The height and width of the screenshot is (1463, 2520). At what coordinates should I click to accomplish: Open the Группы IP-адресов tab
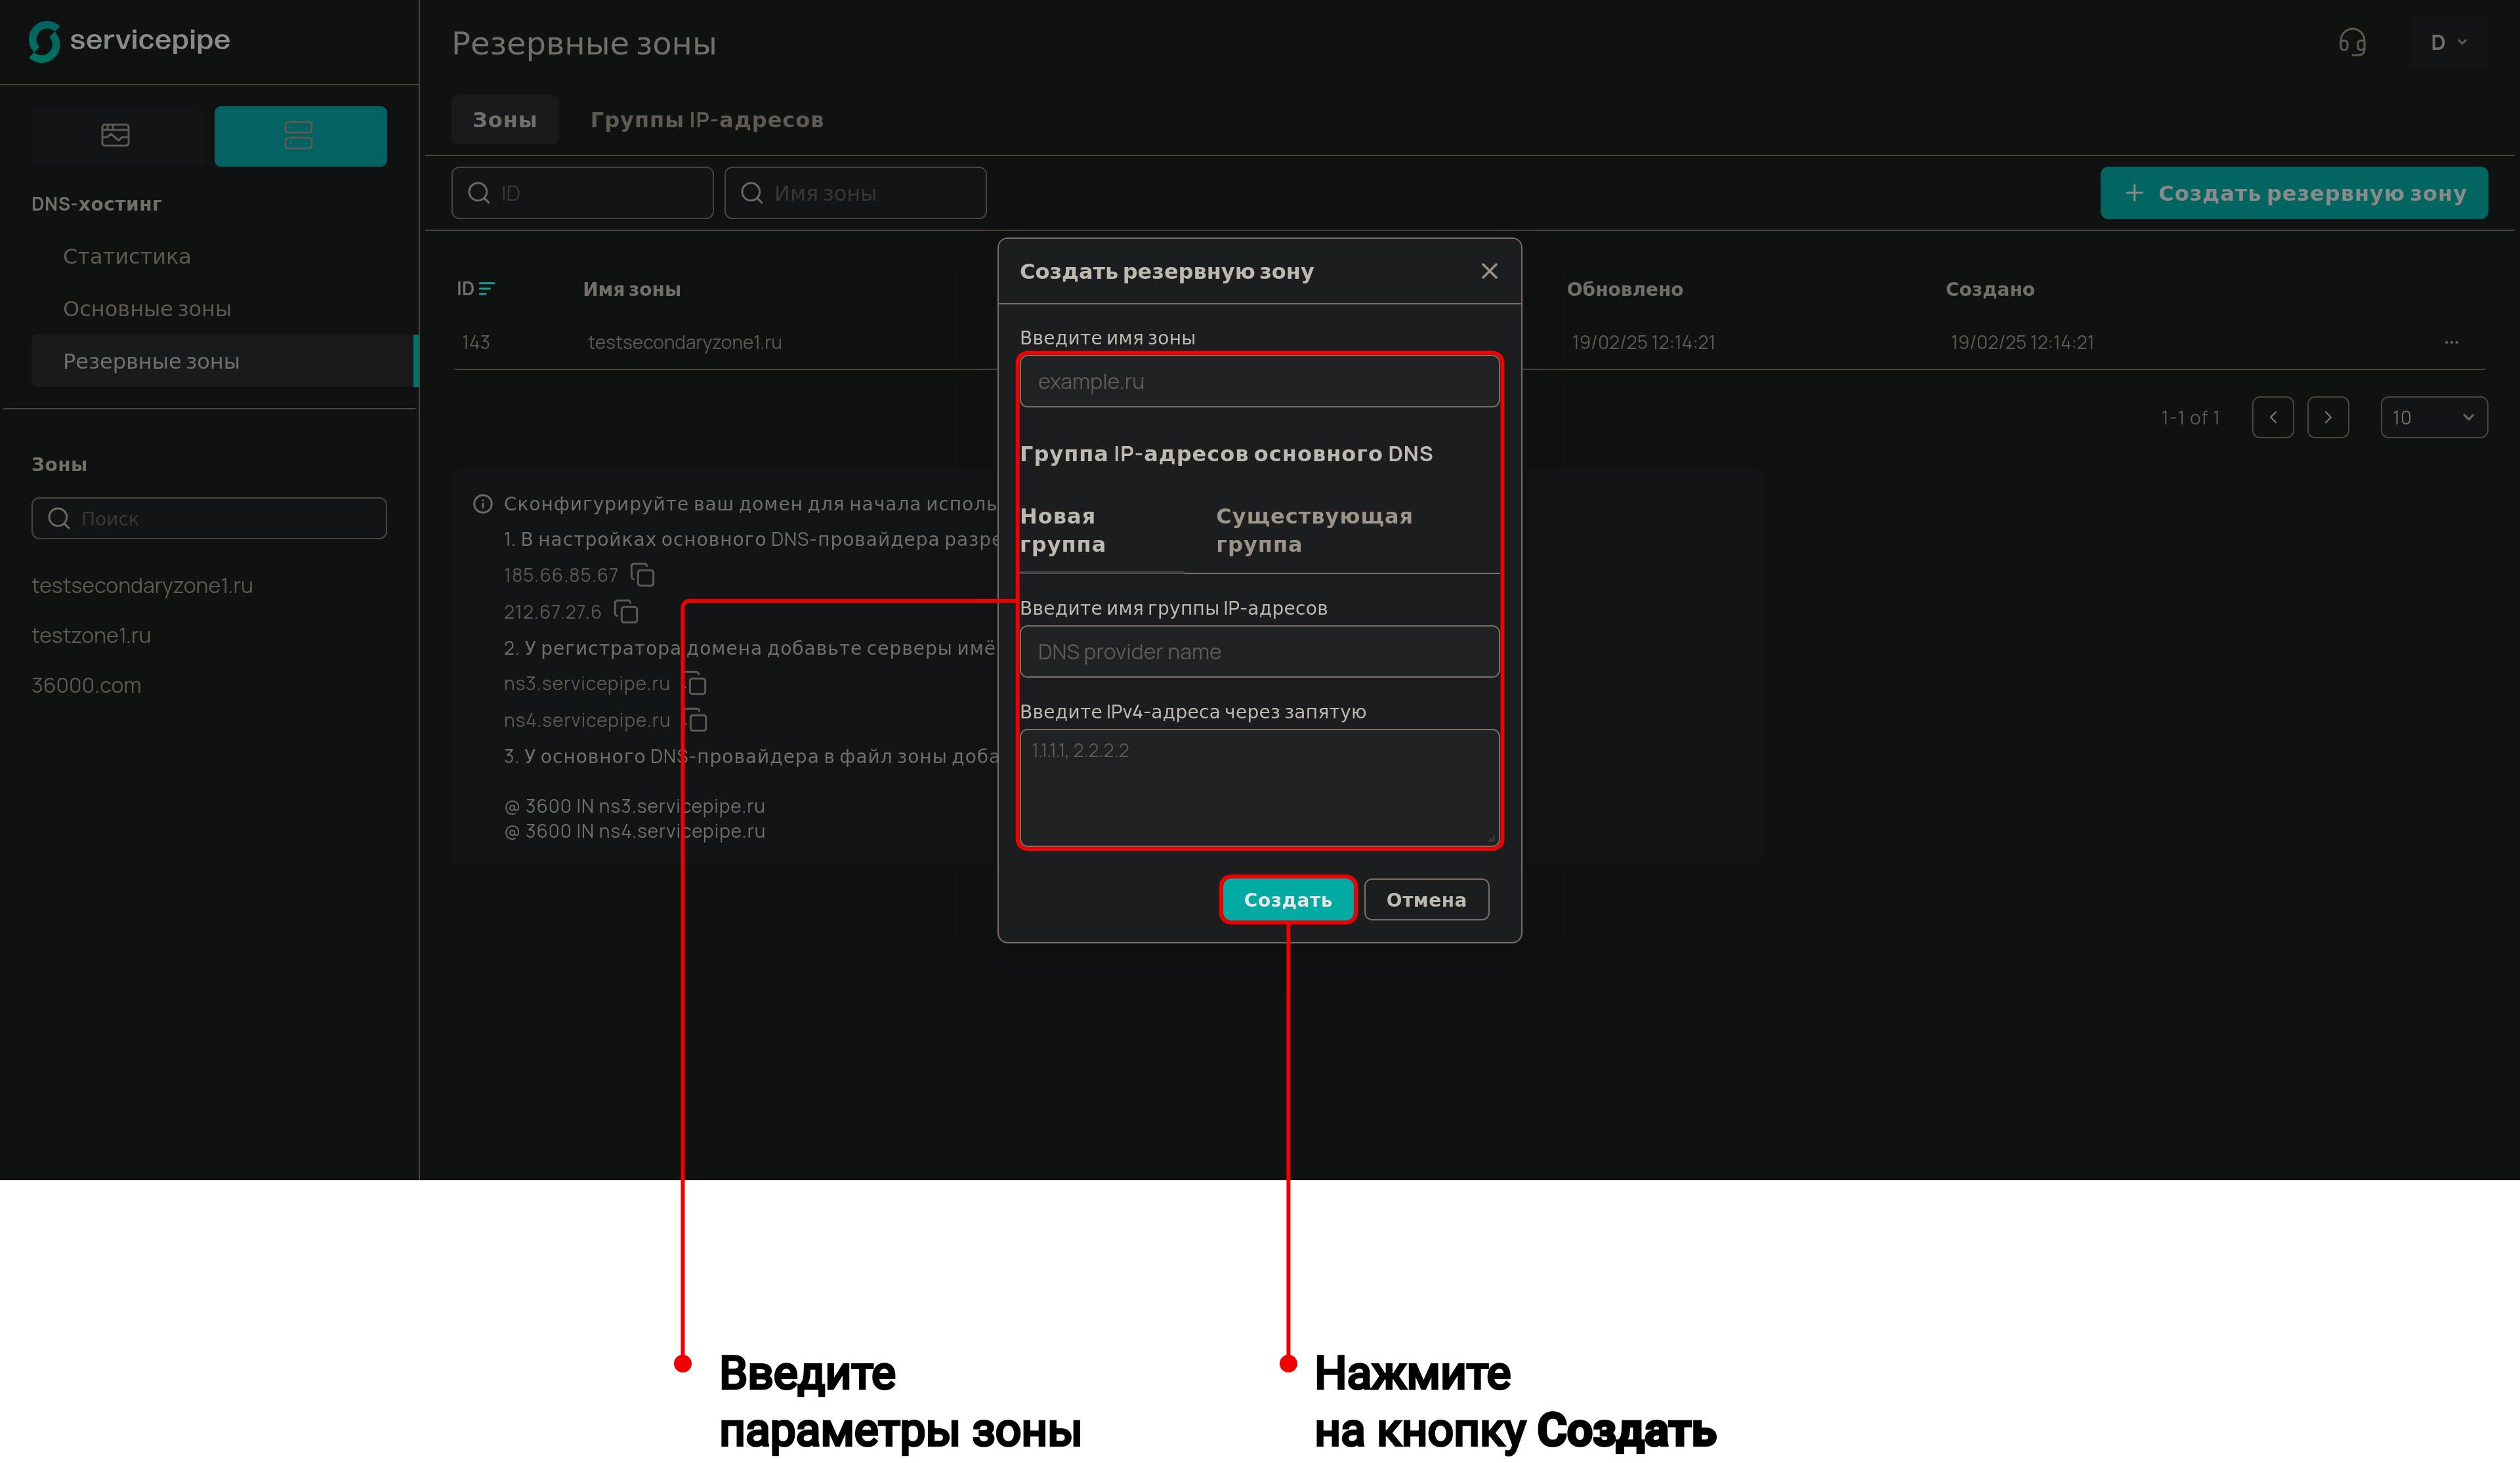706,120
